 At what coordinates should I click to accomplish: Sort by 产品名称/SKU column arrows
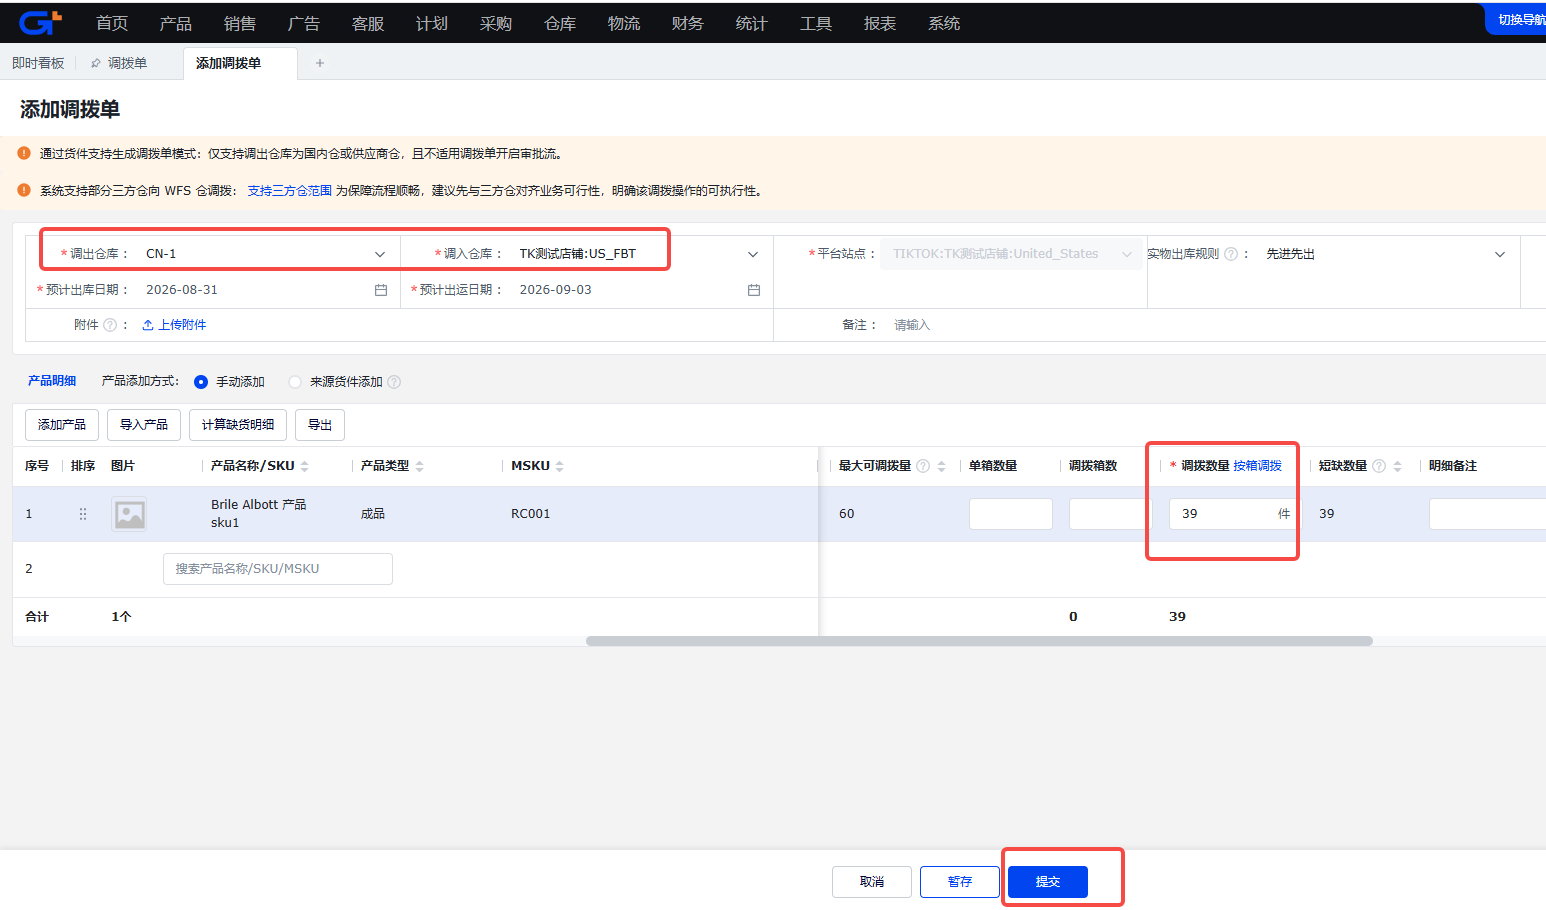point(305,466)
